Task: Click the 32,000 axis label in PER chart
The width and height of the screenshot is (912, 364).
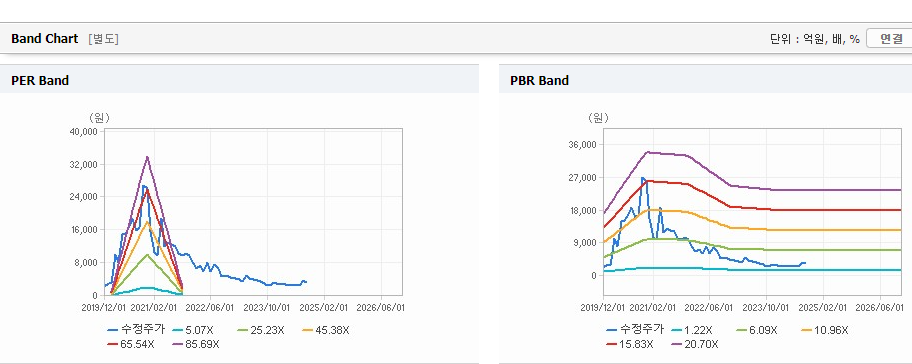Action: coord(83,165)
